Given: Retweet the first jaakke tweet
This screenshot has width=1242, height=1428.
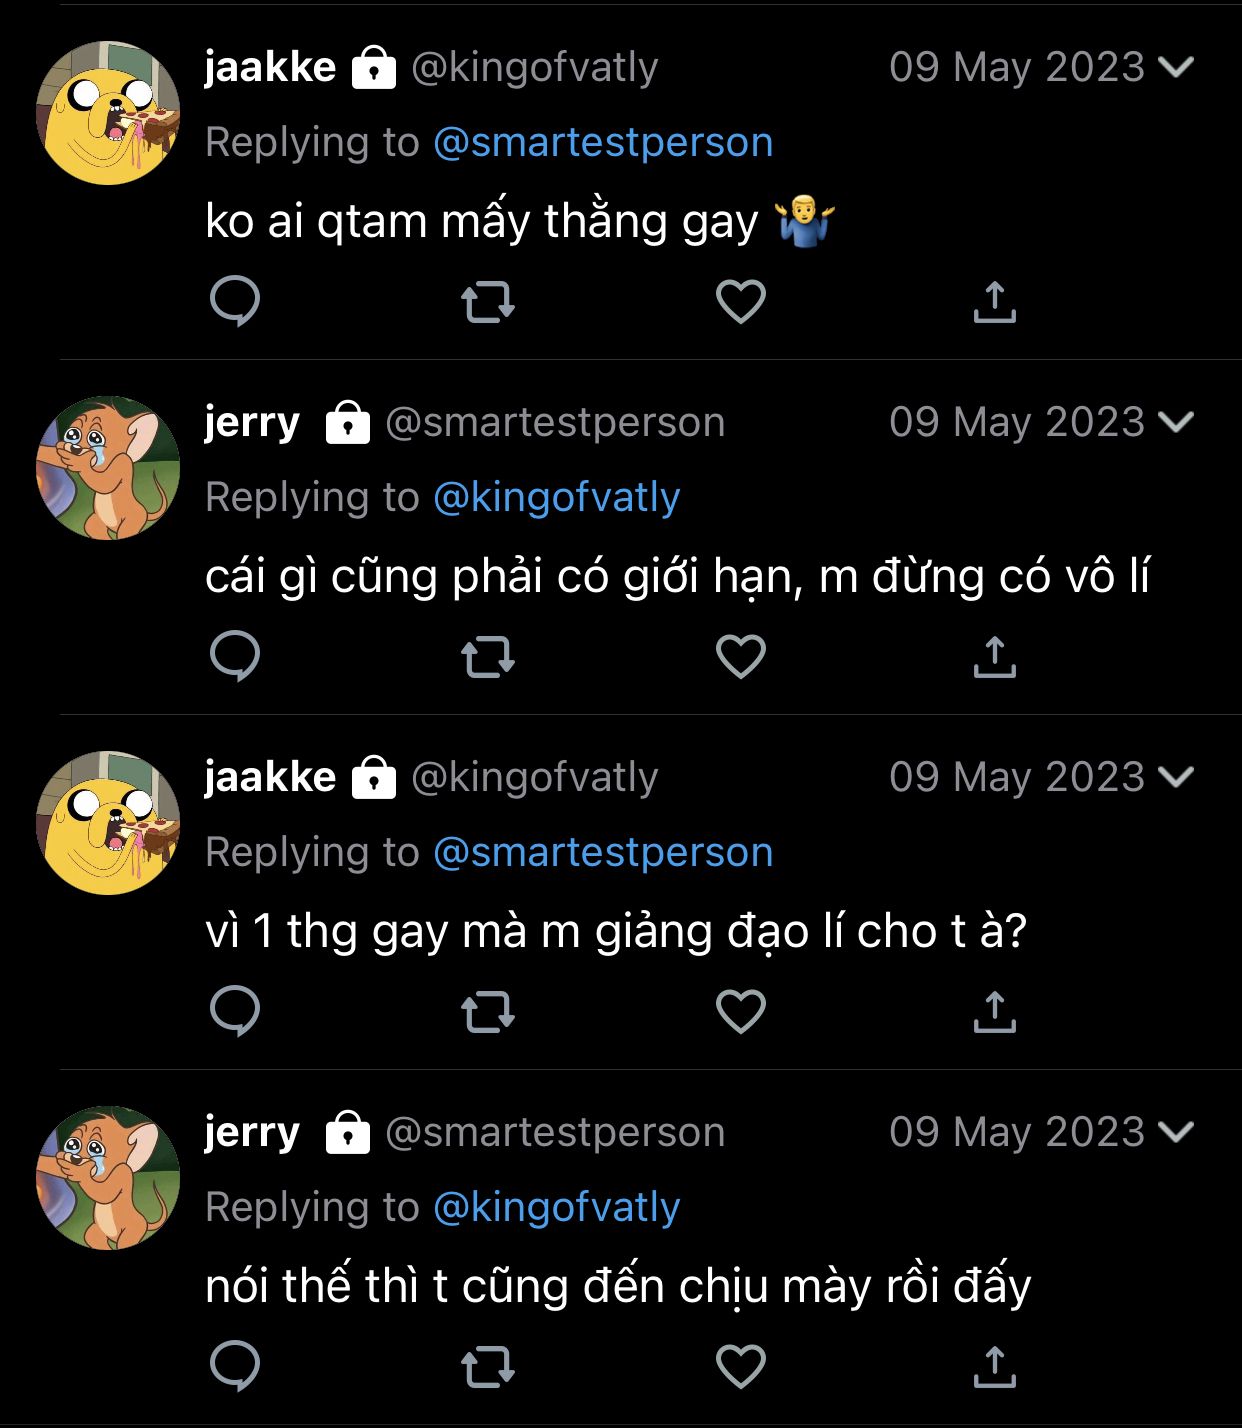Looking at the screenshot, I should coord(488,301).
